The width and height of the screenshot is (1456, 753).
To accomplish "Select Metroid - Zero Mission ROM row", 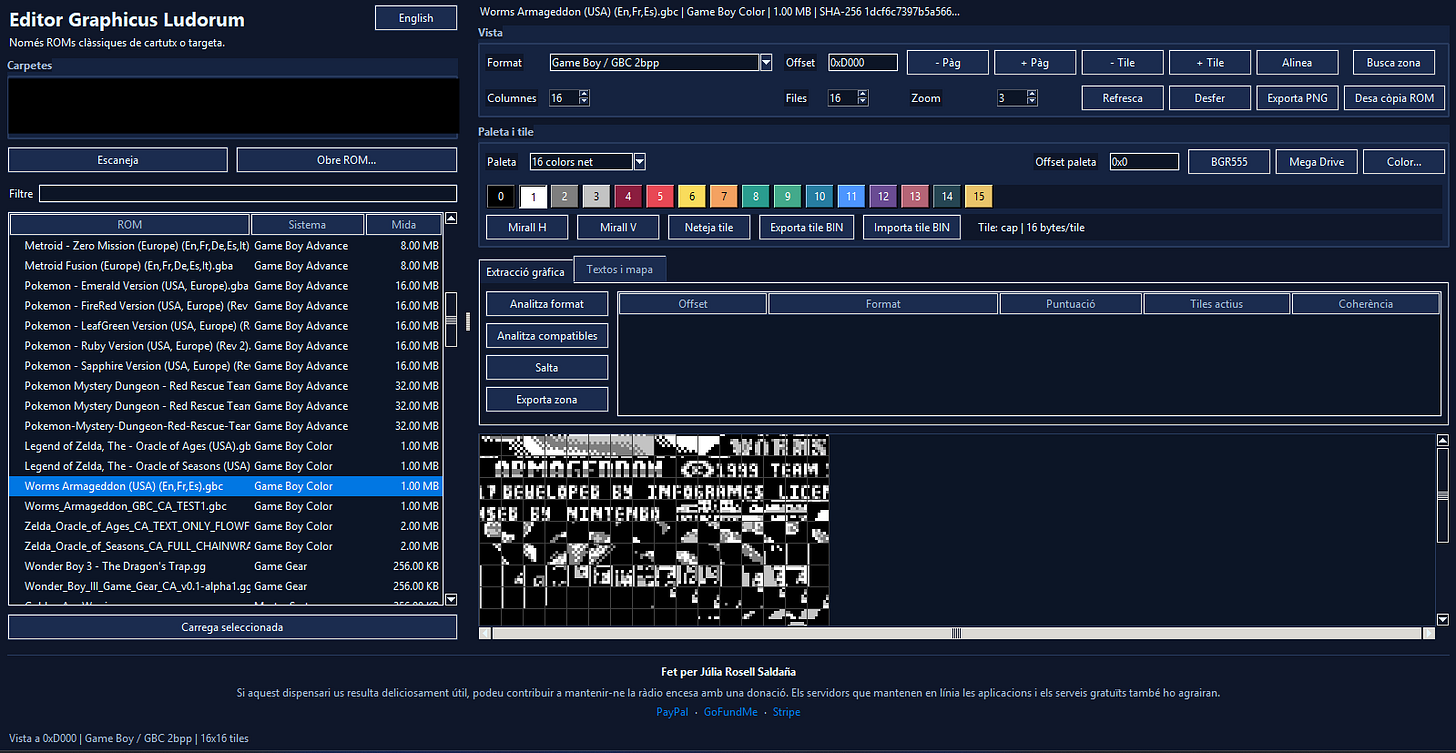I will click(226, 246).
